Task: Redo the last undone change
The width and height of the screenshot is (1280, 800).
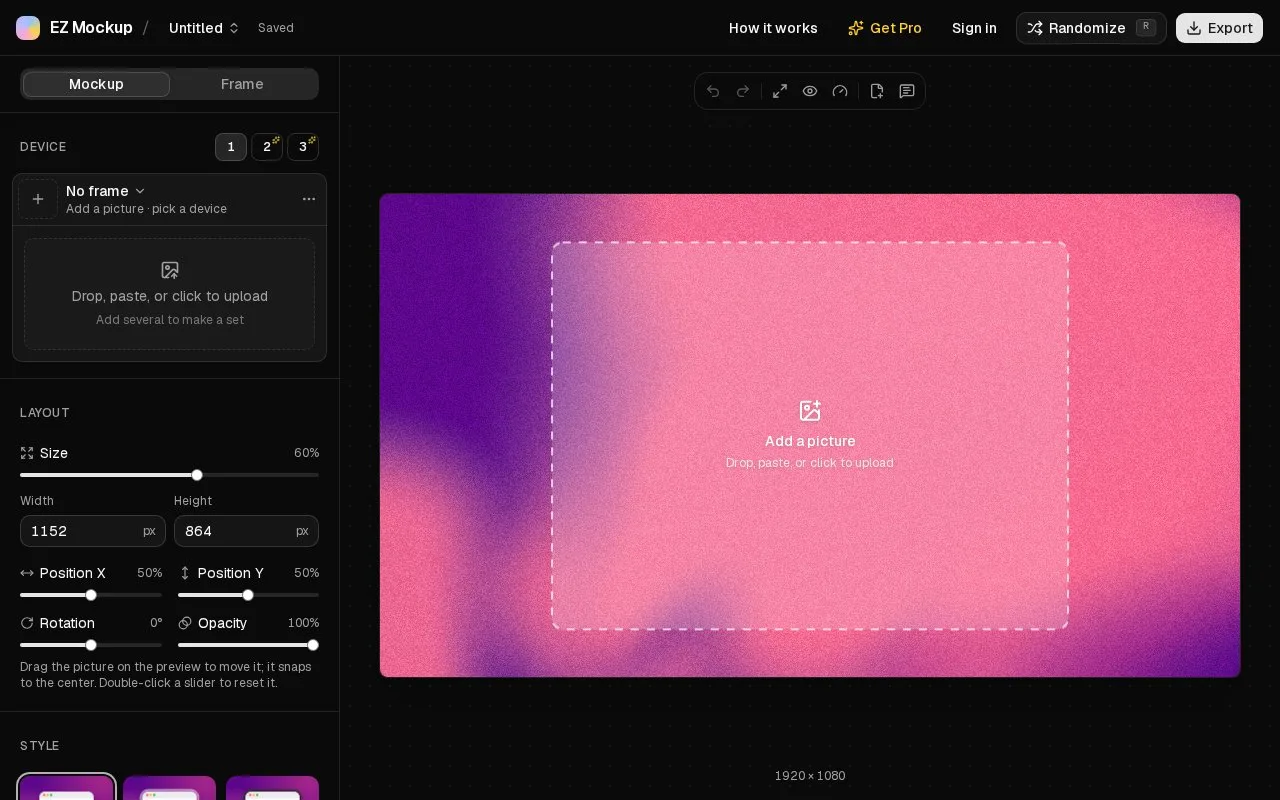Action: (x=743, y=91)
